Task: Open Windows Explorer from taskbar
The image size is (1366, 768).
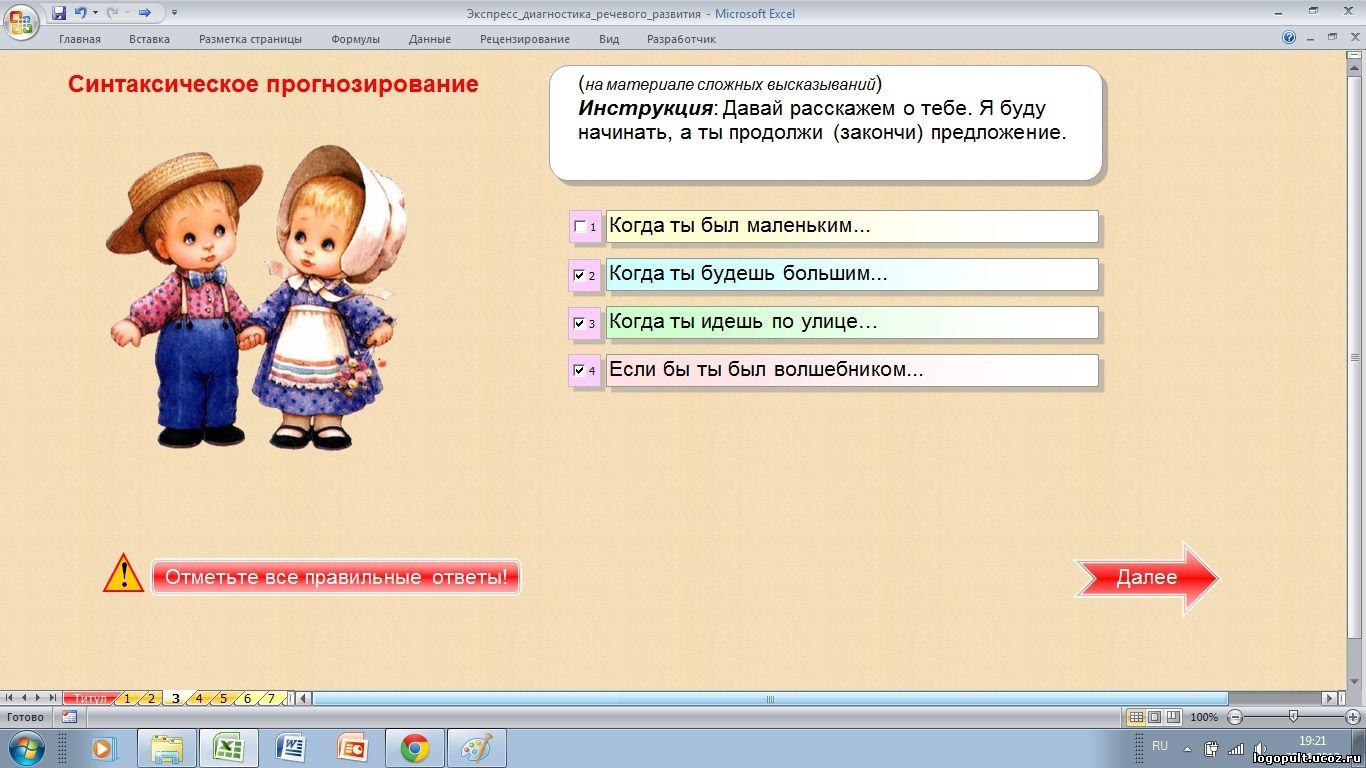Action: coord(166,748)
